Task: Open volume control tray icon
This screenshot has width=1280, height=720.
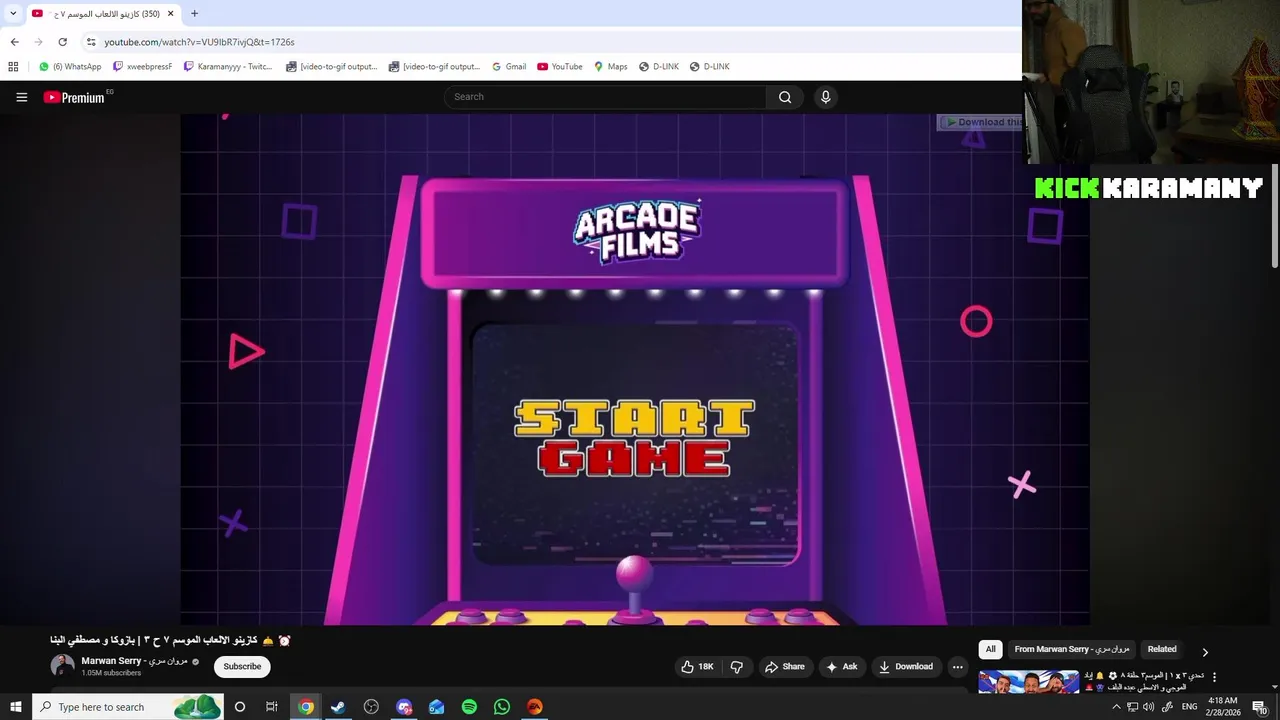Action: tap(1149, 707)
